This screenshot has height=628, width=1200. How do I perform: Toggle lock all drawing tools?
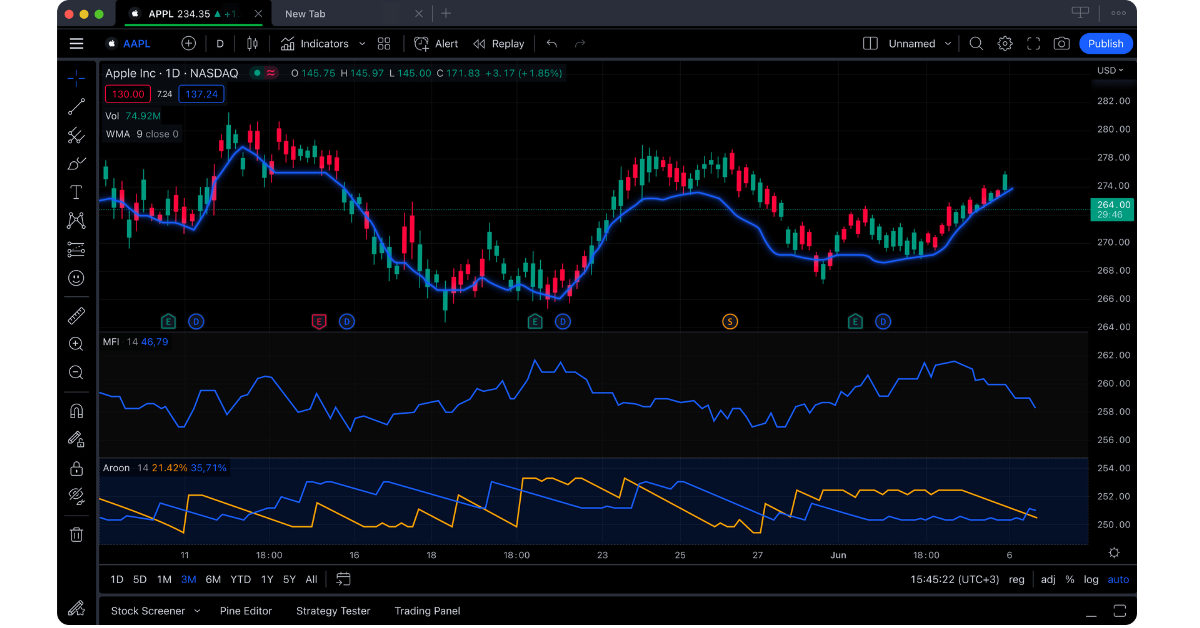(76, 468)
